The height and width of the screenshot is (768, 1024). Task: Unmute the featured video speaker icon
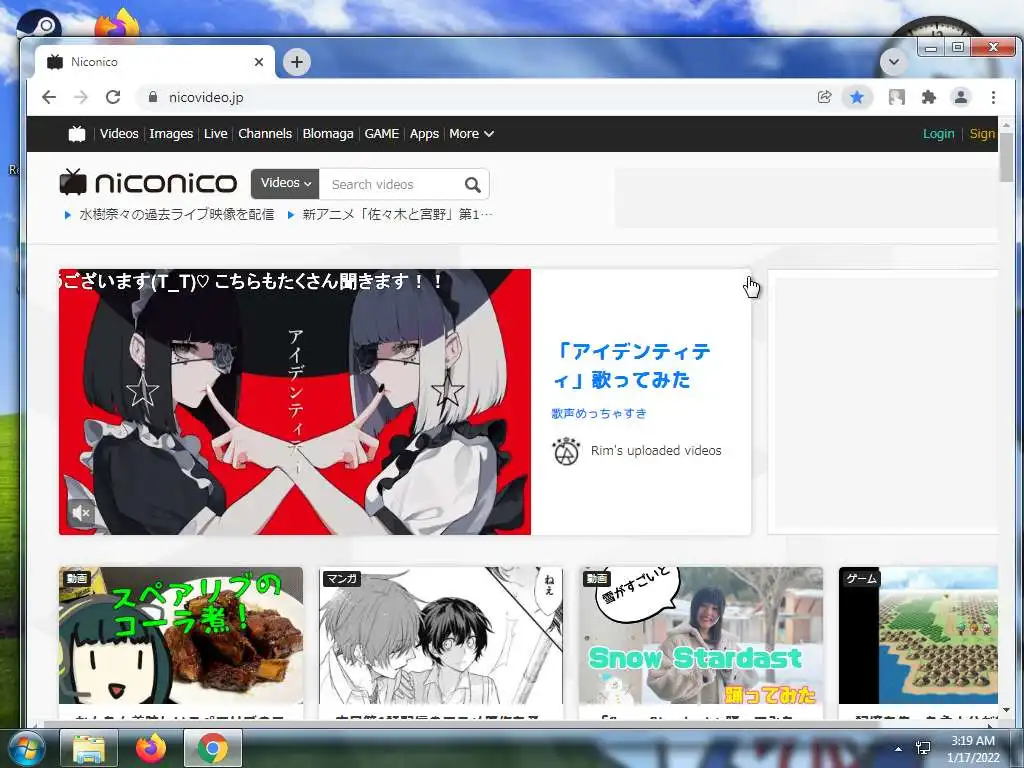[x=80, y=513]
